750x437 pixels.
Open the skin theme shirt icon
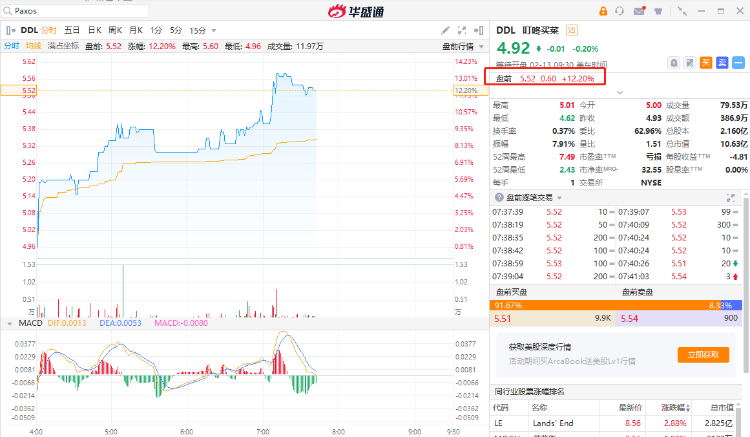pos(658,11)
